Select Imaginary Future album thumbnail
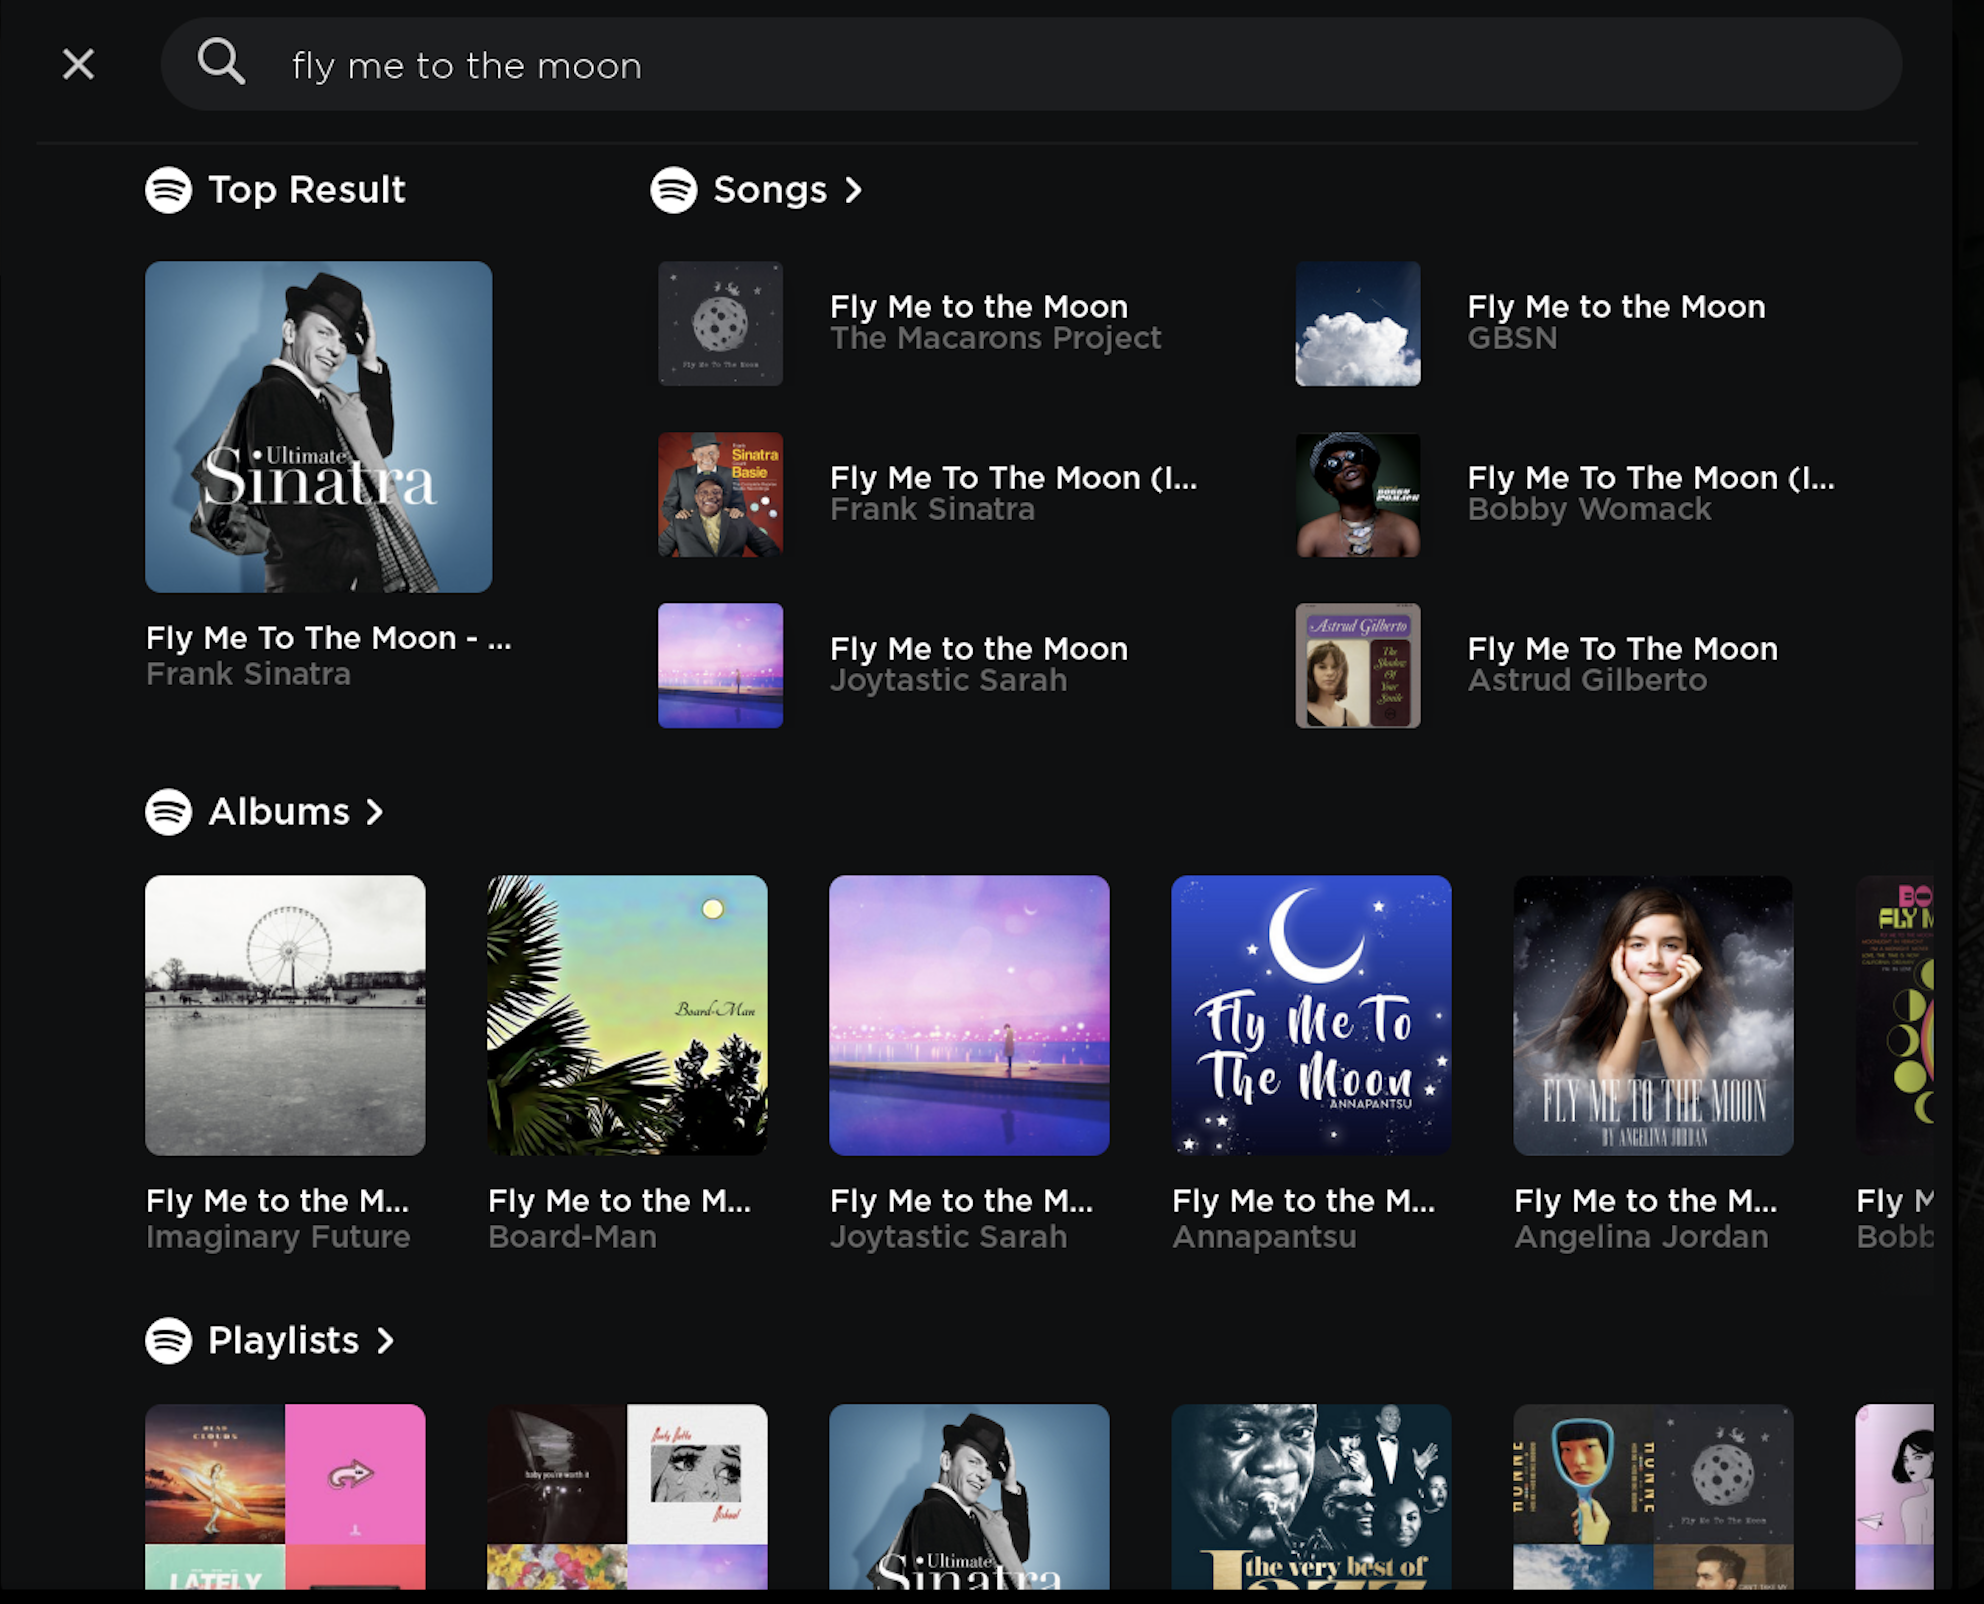This screenshot has height=1604, width=1984. click(286, 1015)
